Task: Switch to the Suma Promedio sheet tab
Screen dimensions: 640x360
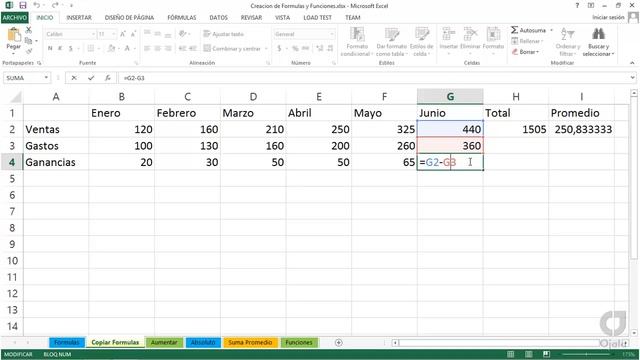Action: pyautogui.click(x=250, y=342)
